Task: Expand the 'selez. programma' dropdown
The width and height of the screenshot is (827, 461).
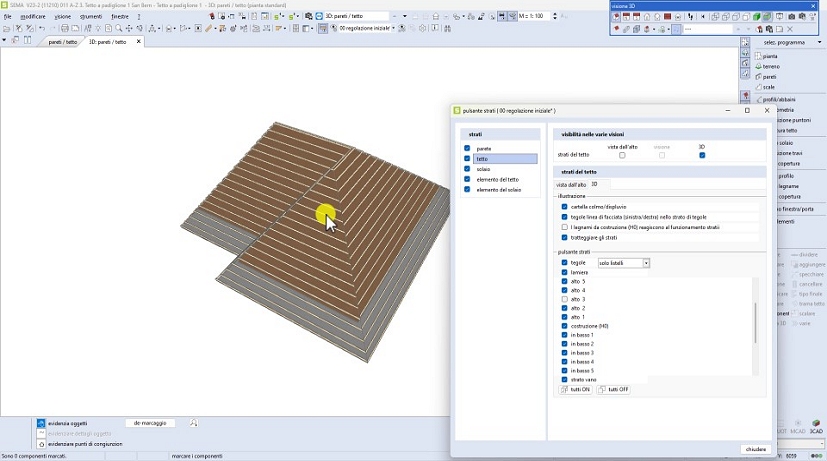Action: (x=818, y=43)
